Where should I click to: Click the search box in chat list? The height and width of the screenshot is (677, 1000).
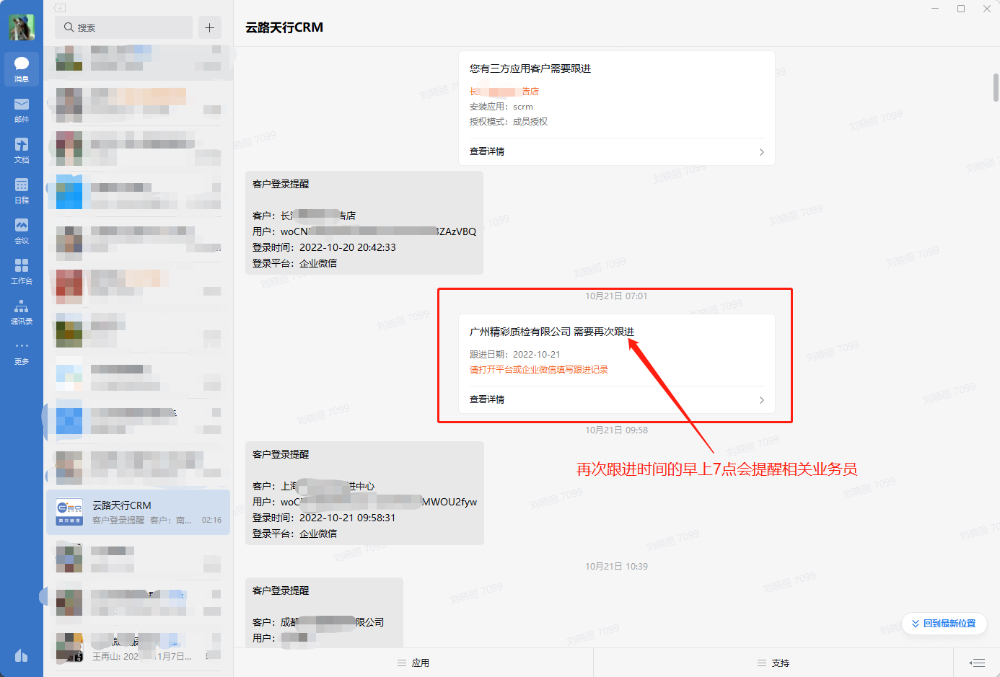point(124,27)
